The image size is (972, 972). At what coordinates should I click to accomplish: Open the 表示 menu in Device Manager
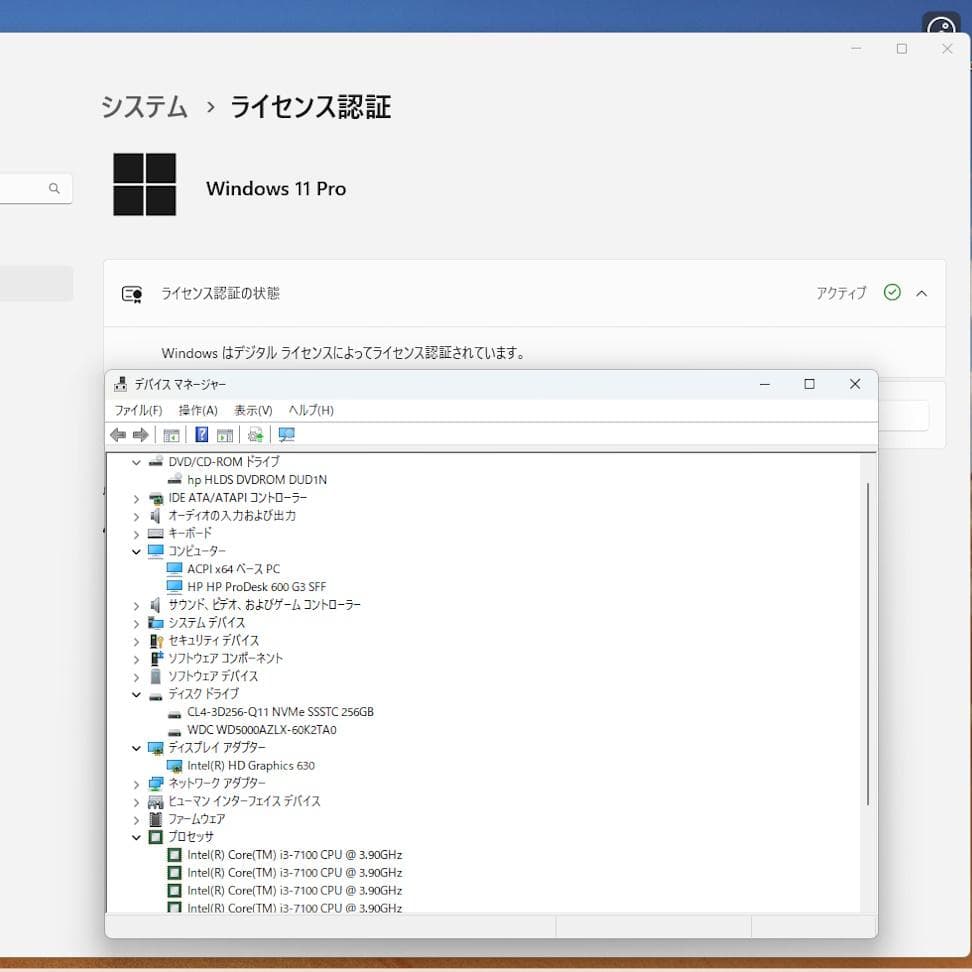click(253, 410)
